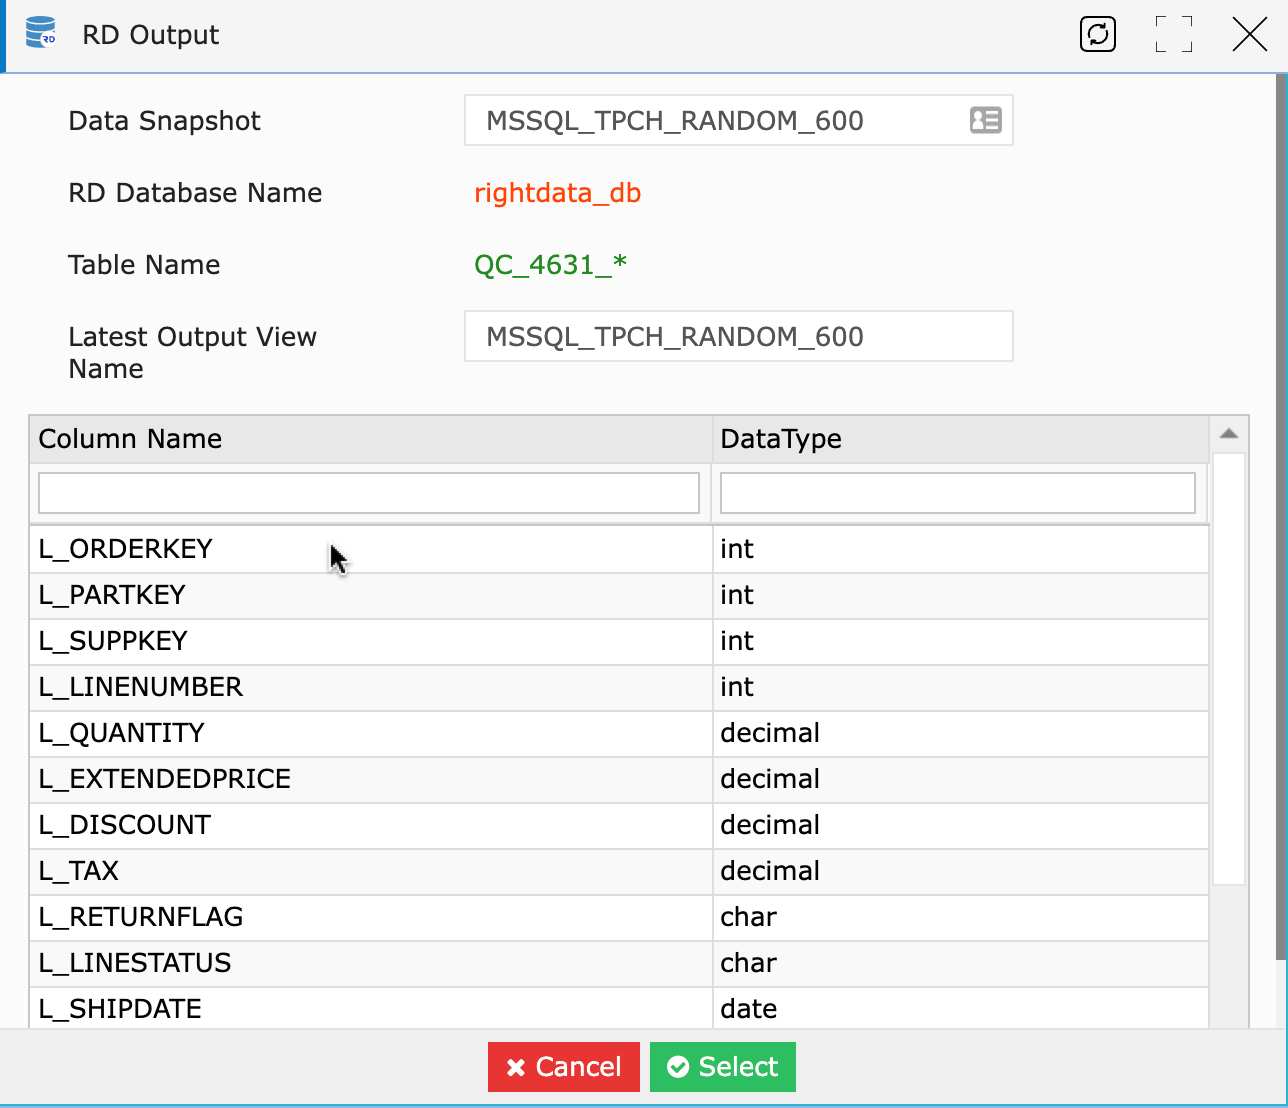Viewport: 1288px width, 1108px height.
Task: Click the checkmark icon inside the Select button
Action: [680, 1067]
